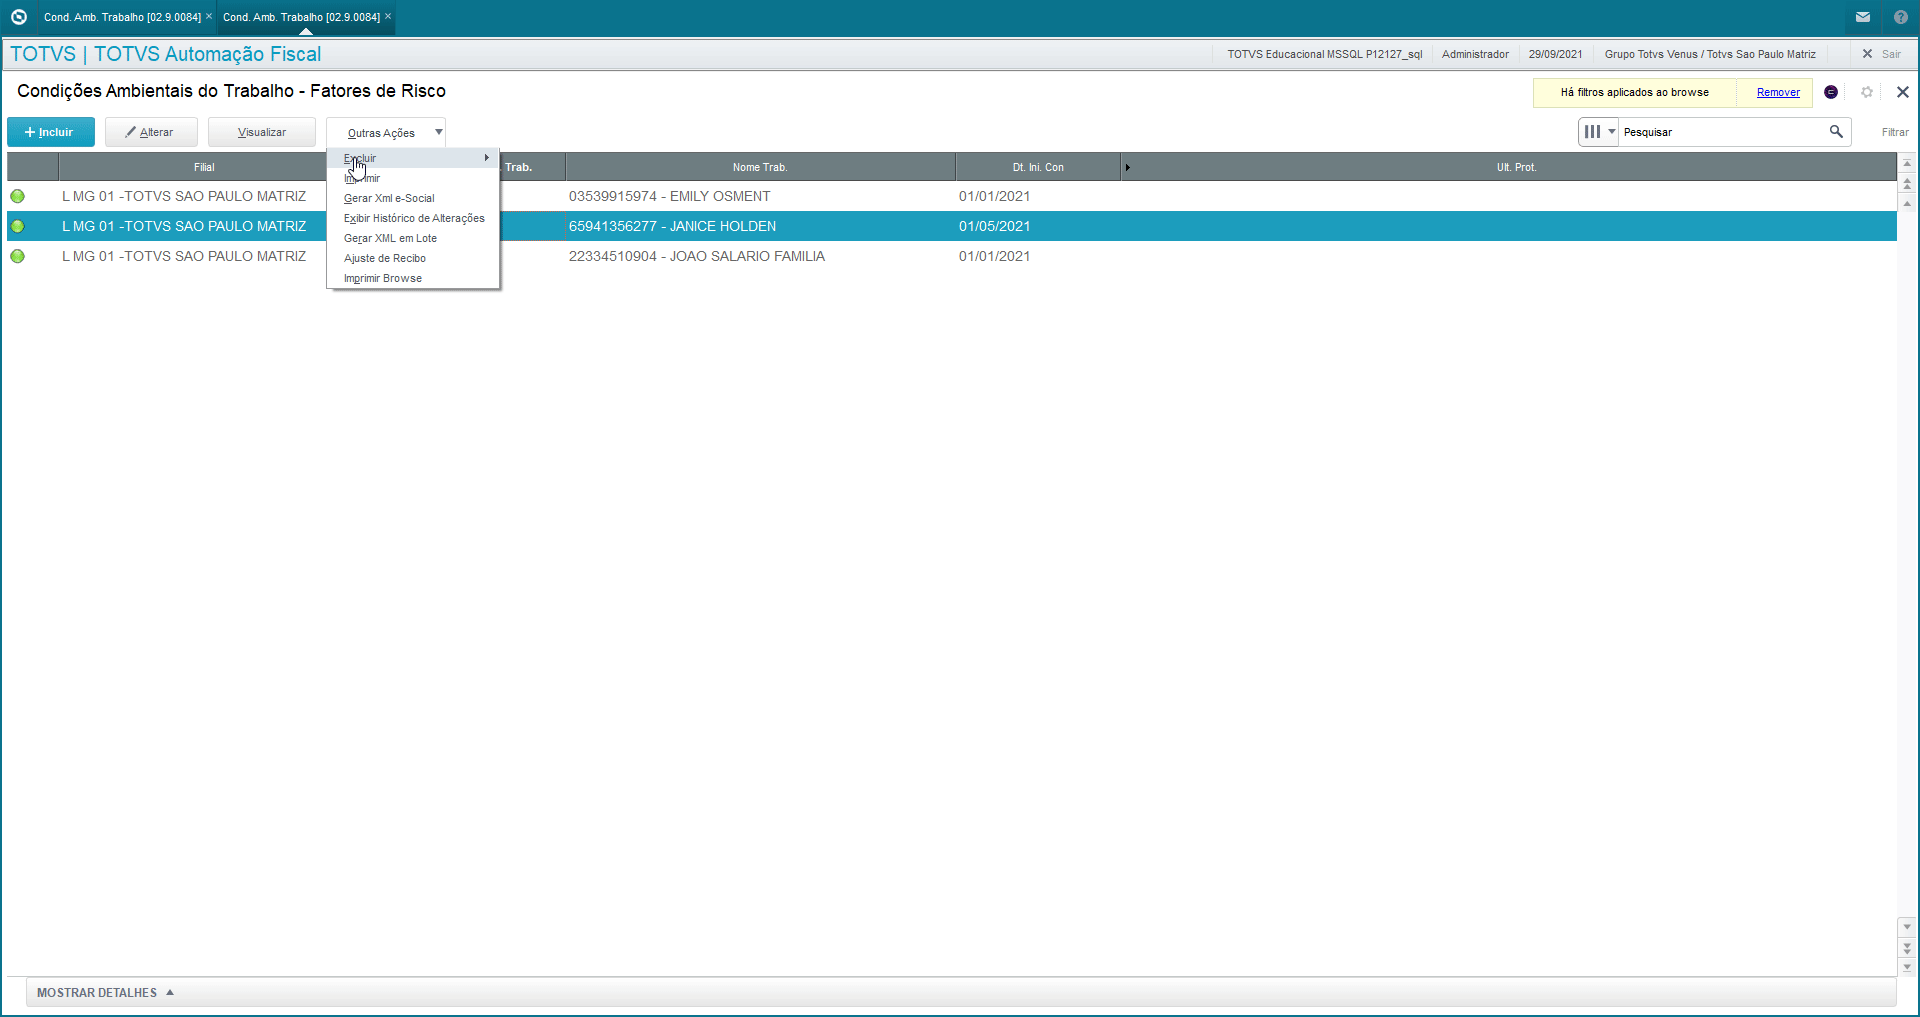Image resolution: width=1920 pixels, height=1017 pixels.
Task: Click Grupo Totvs Venus / Totvs Sao Paulo Matriz
Action: [1710, 54]
